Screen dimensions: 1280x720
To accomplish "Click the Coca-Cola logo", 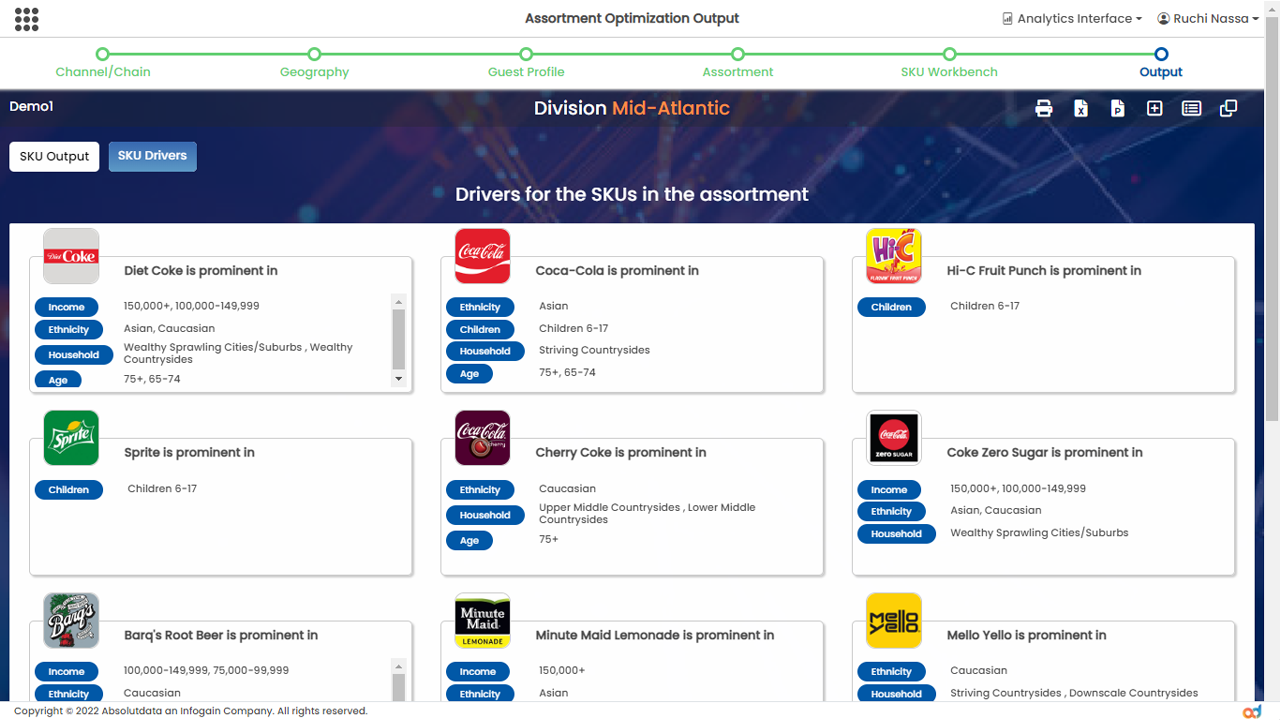I will click(x=482, y=256).
